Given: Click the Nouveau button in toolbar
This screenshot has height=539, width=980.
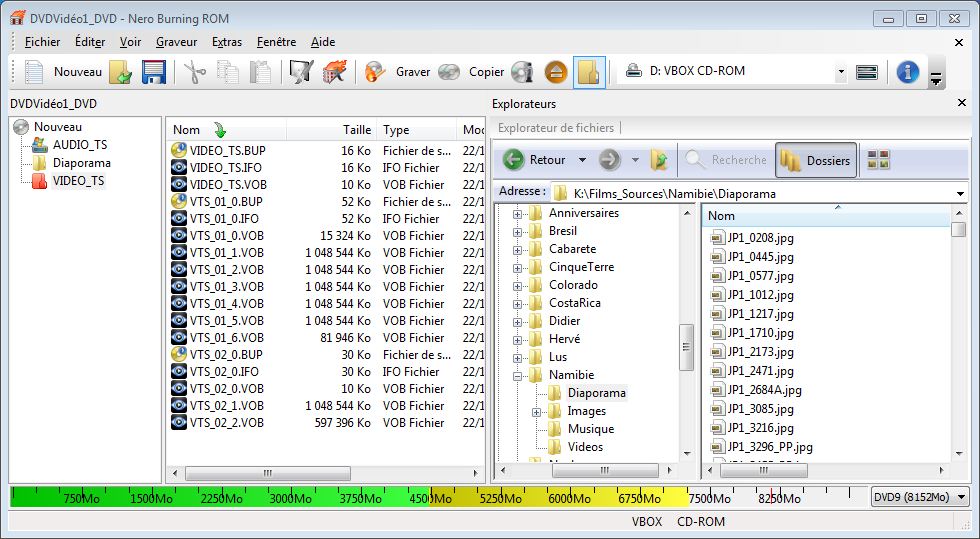Looking at the screenshot, I should pyautogui.click(x=63, y=72).
